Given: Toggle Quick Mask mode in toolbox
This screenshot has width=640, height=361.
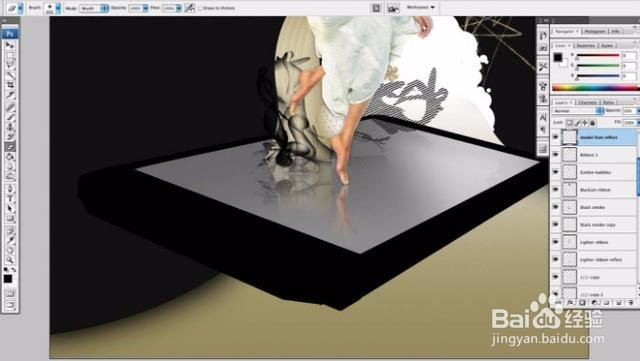Looking at the screenshot, I should click(x=10, y=293).
